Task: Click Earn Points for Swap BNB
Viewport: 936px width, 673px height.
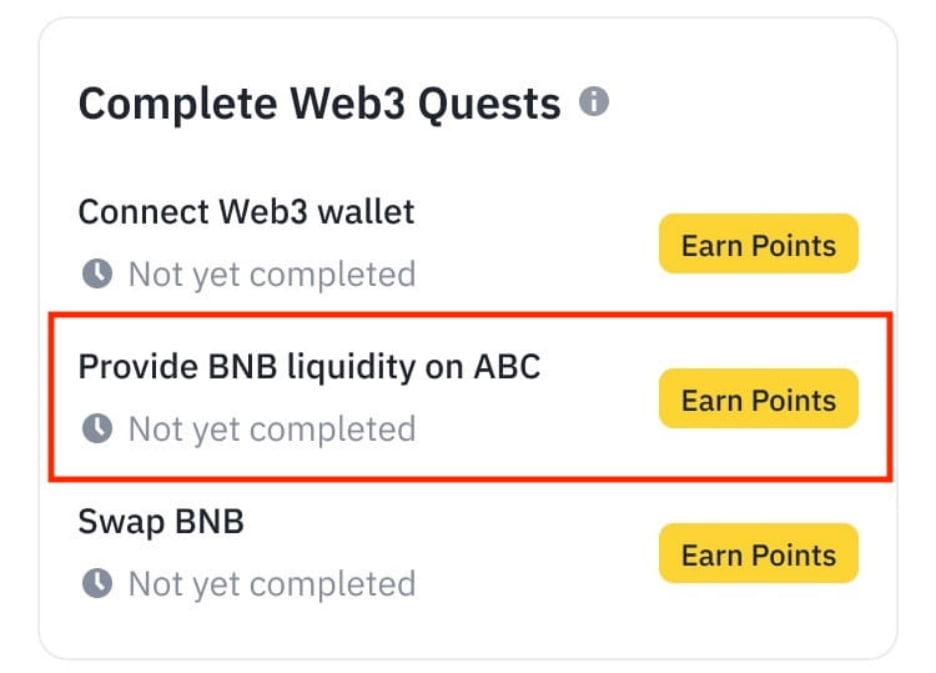Action: pos(758,553)
